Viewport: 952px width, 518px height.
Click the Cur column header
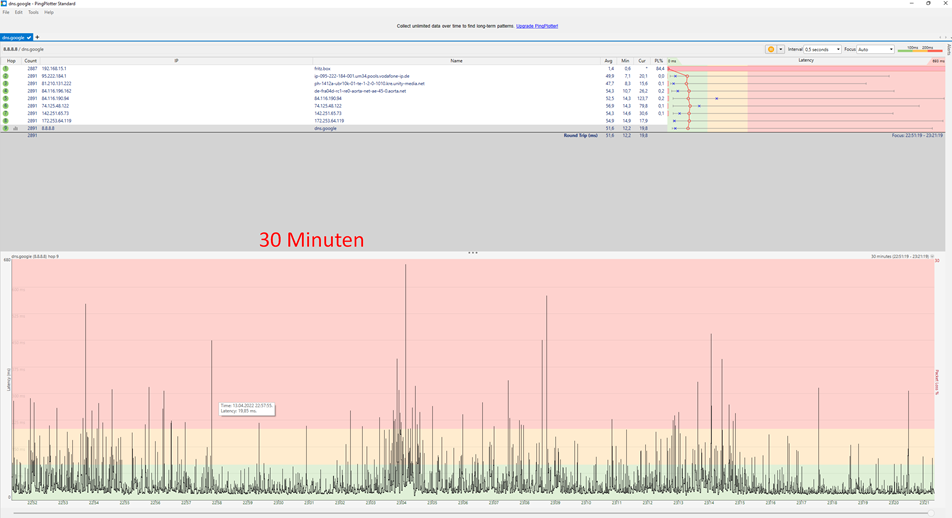pos(642,61)
